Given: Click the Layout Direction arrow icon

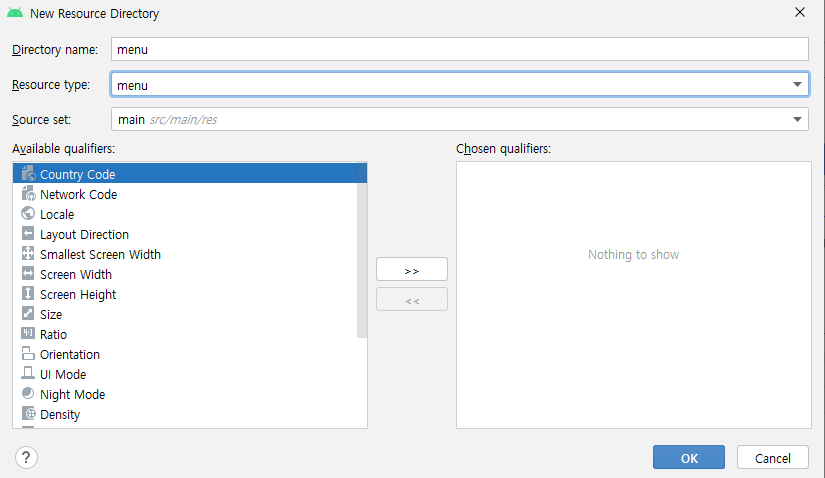Looking at the screenshot, I should pos(28,233).
